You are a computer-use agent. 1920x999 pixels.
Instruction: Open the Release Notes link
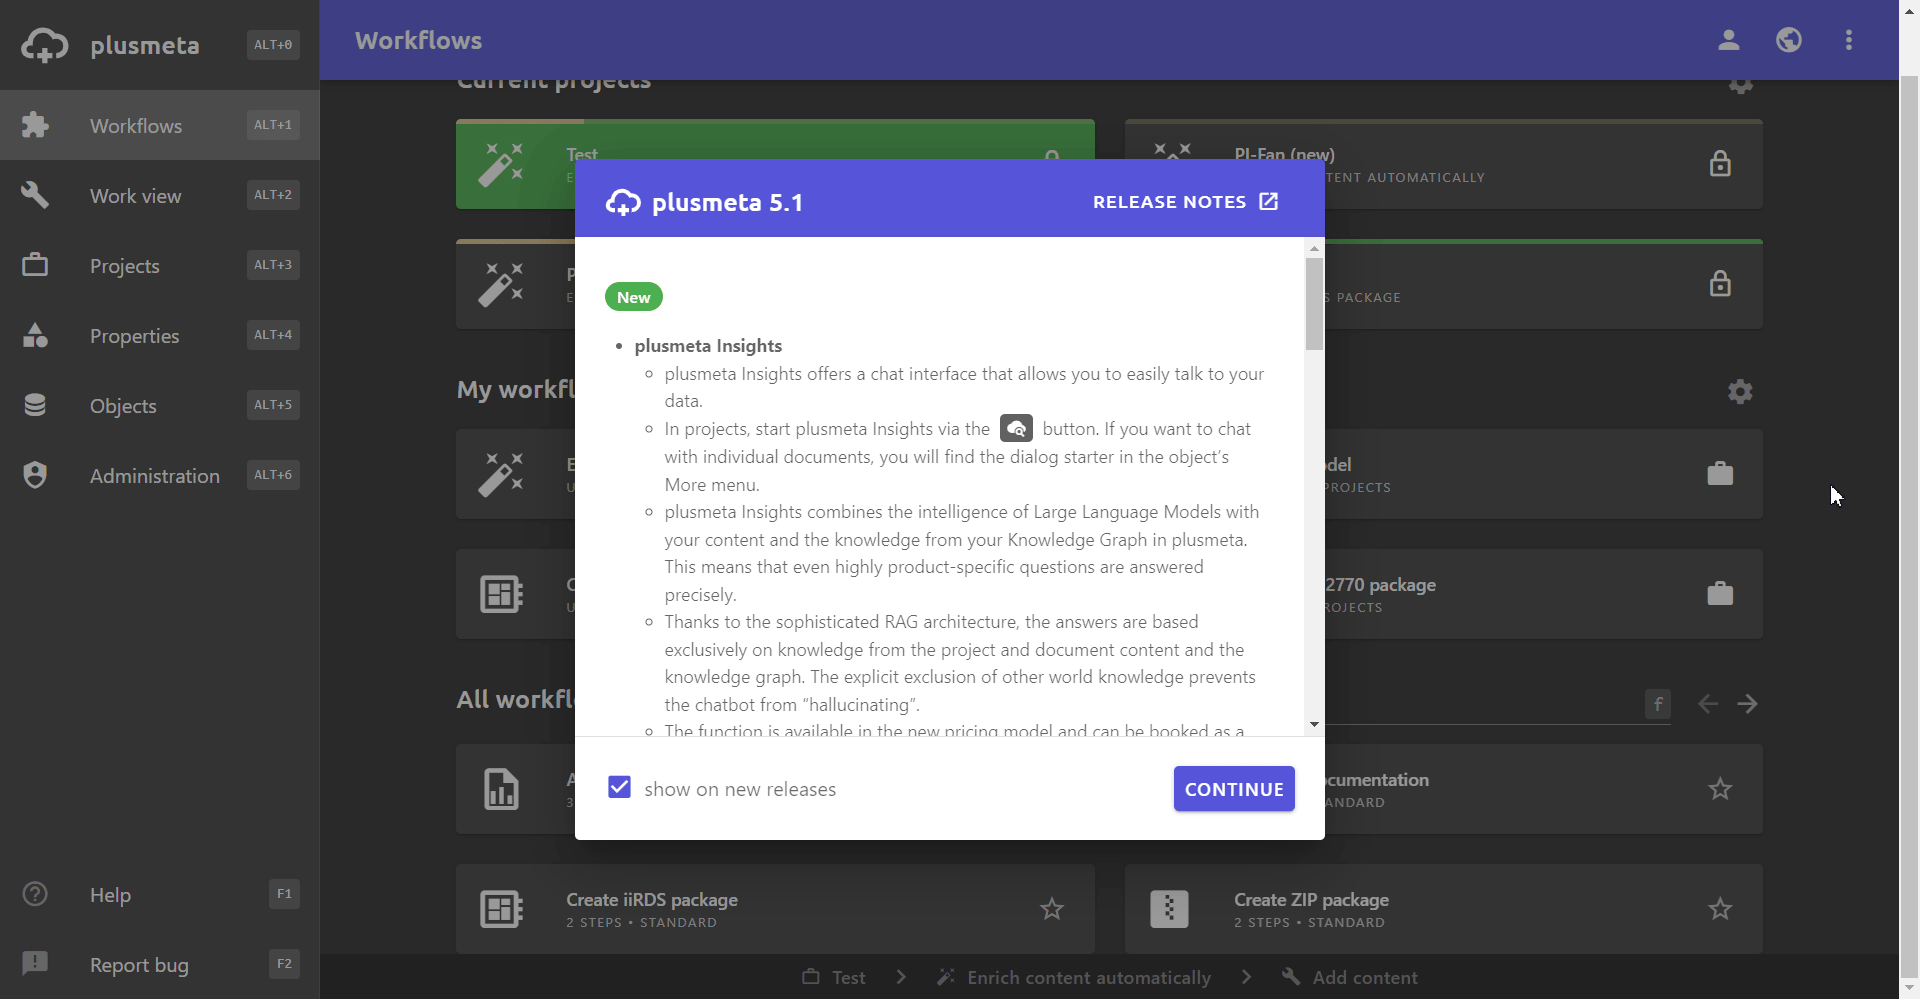1185,202
